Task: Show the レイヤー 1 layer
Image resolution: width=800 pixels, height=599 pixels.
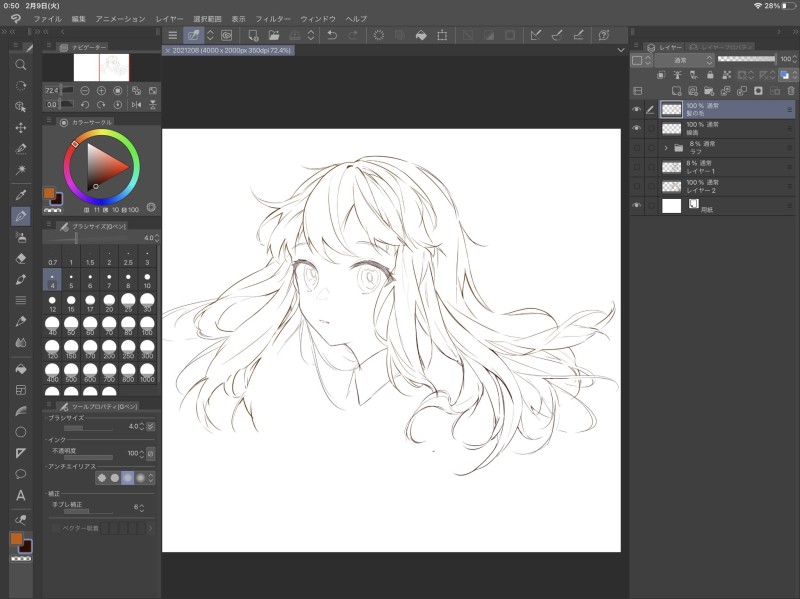Action: [636, 166]
